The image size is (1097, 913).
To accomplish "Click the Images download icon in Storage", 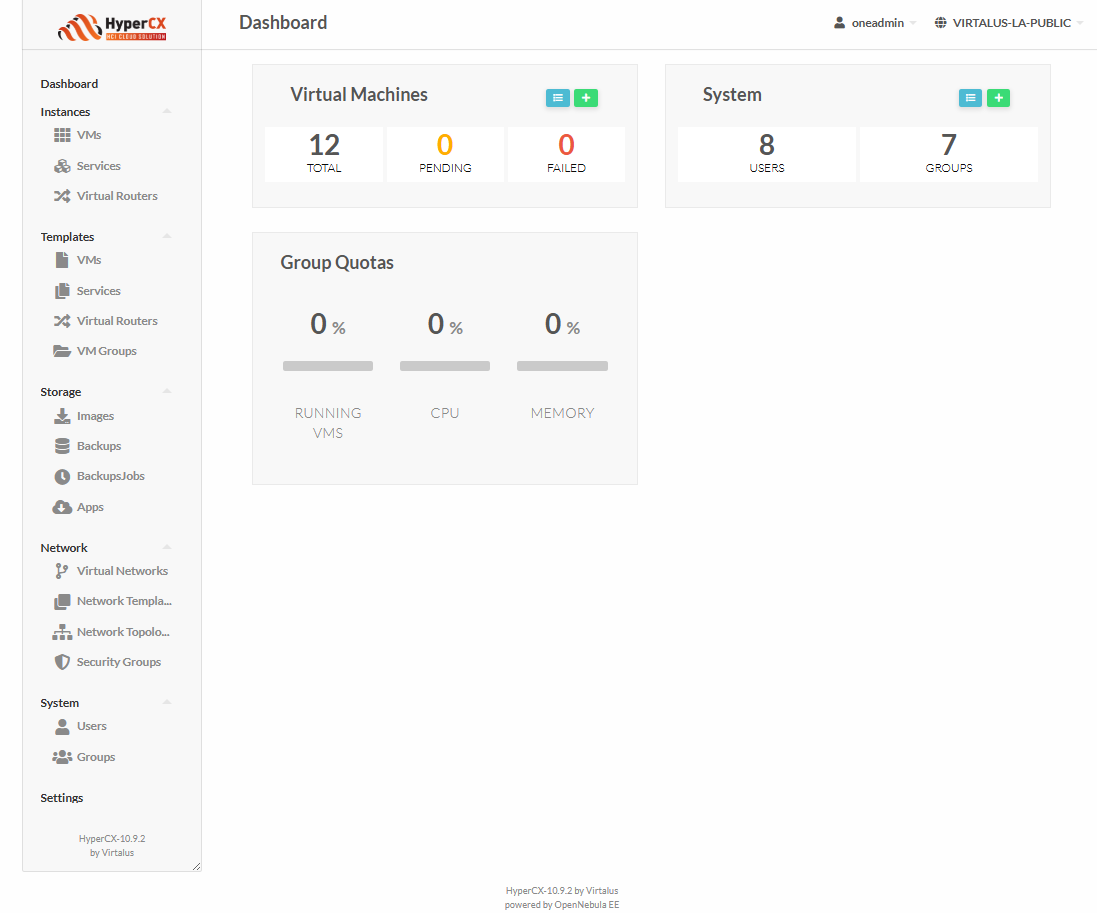I will point(62,416).
